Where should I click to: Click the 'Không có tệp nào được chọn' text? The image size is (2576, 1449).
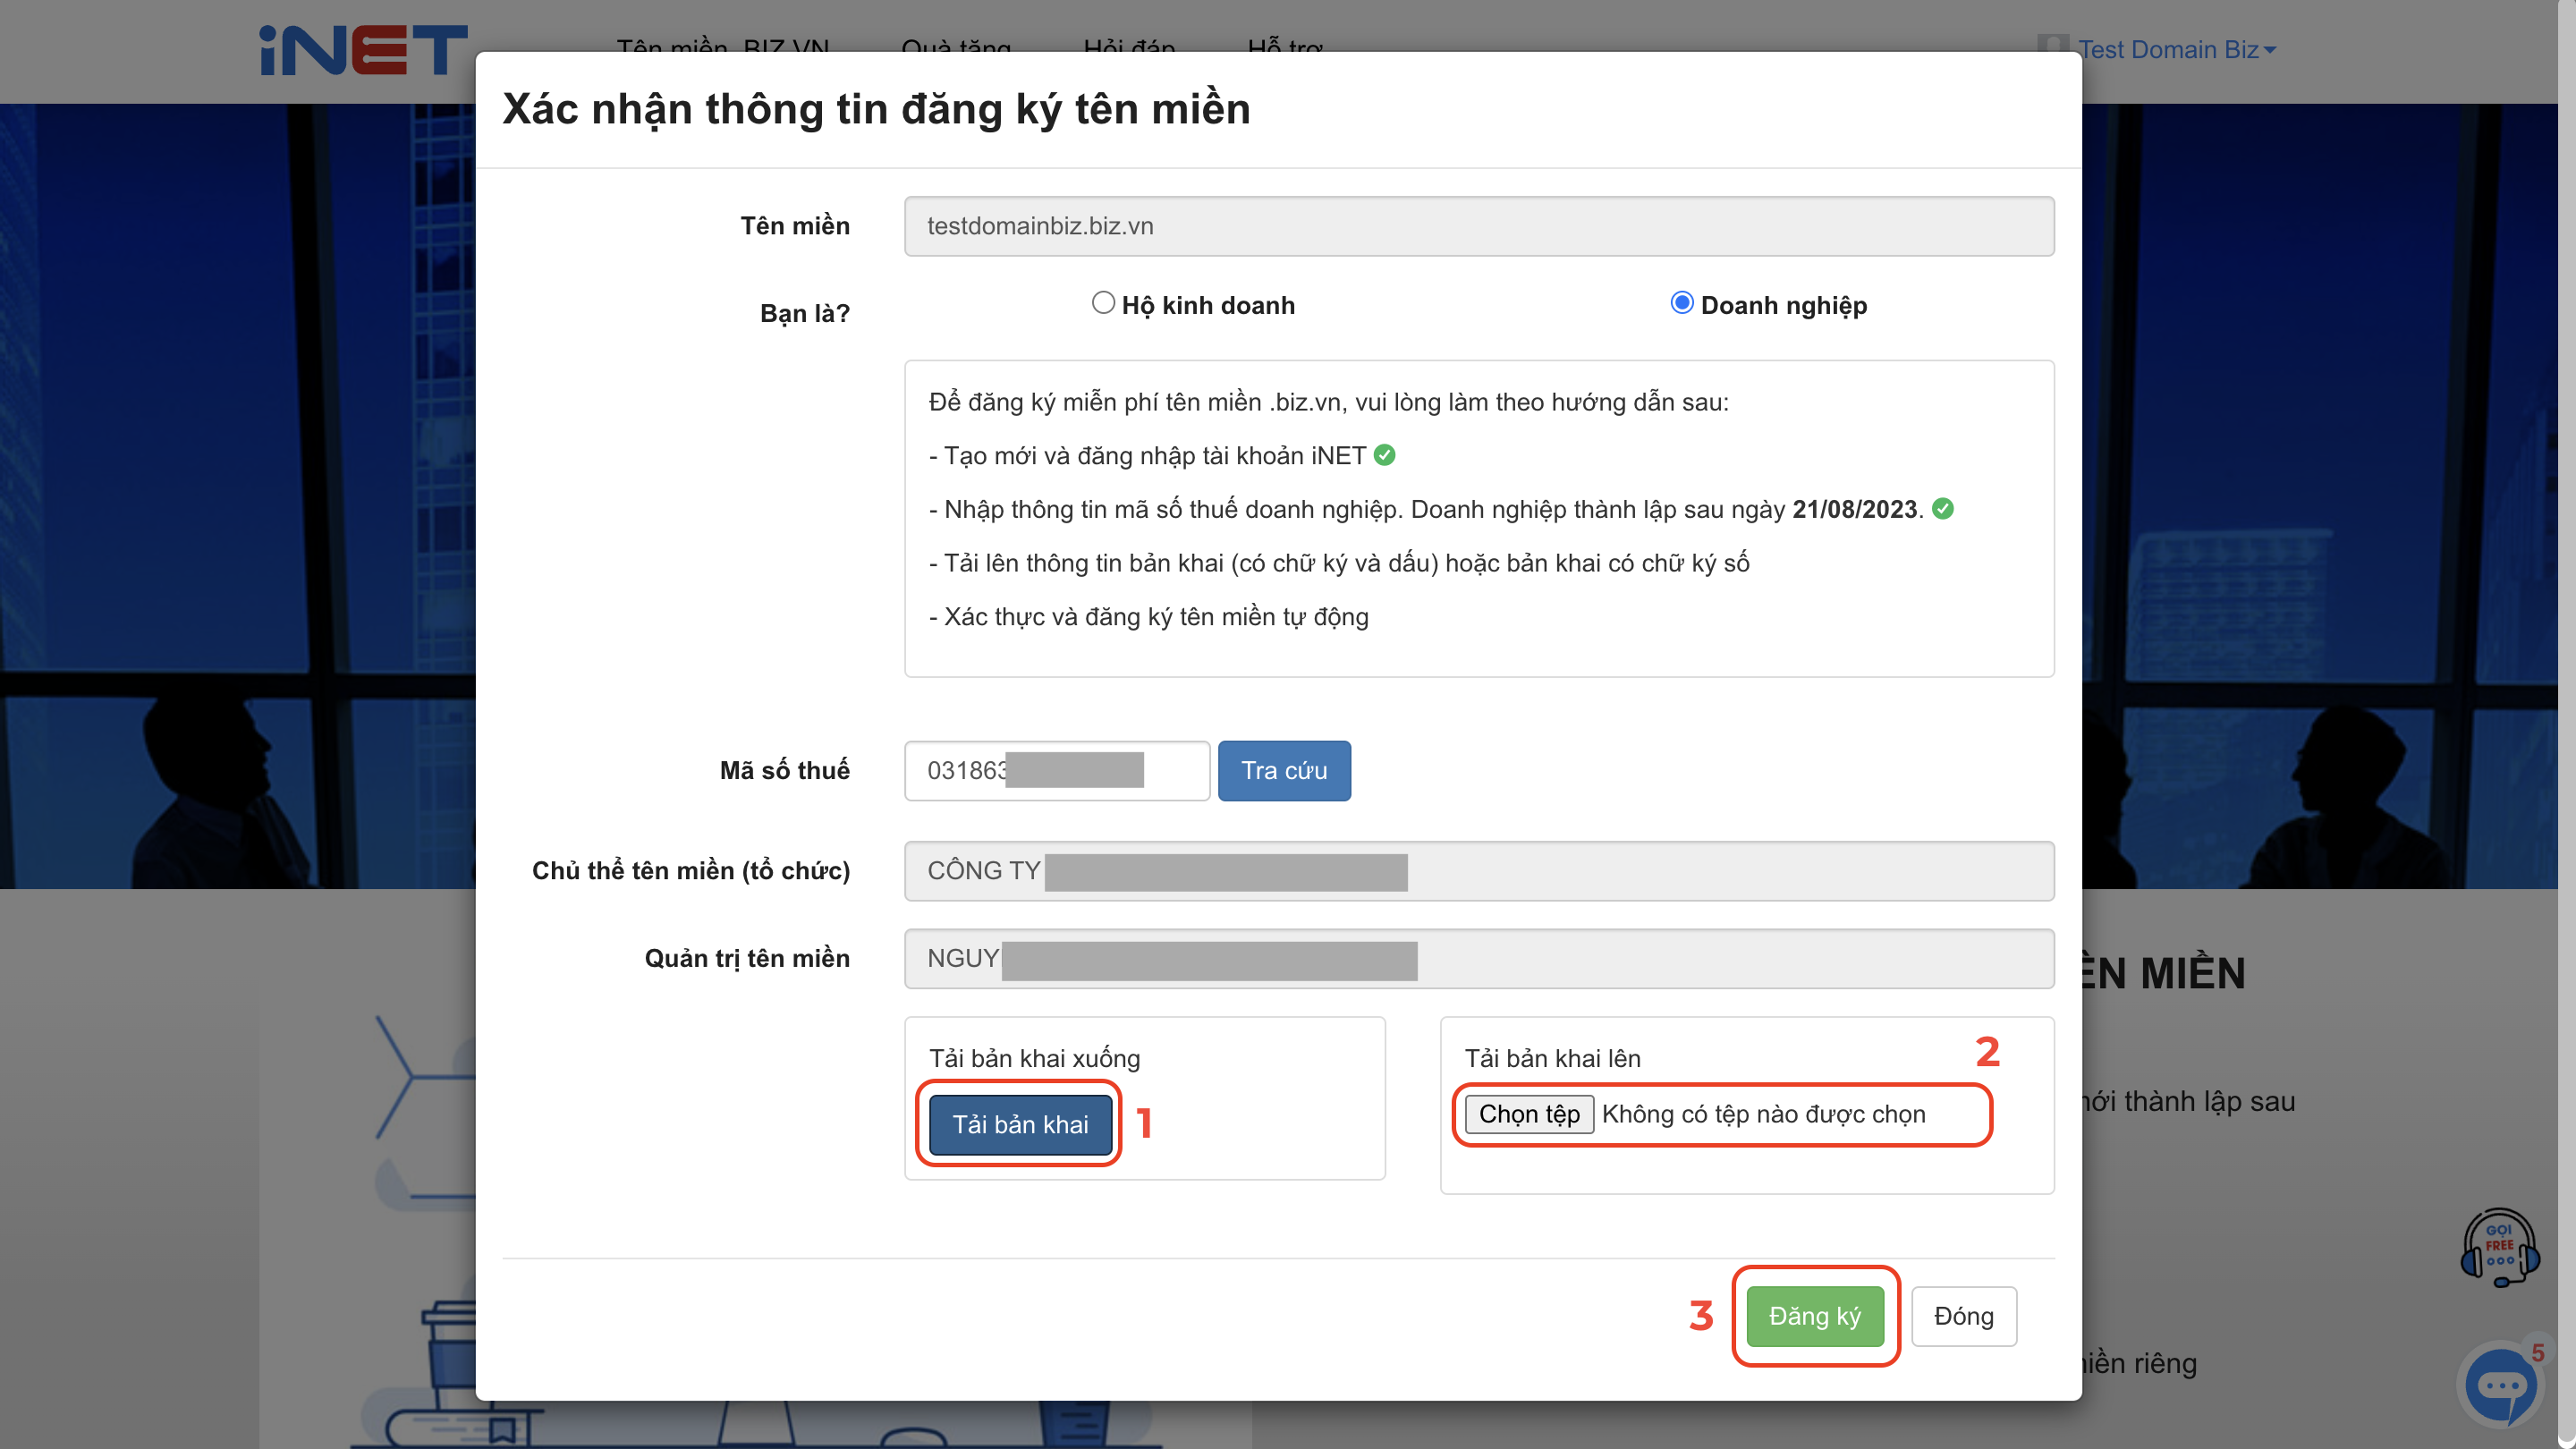(1763, 1114)
